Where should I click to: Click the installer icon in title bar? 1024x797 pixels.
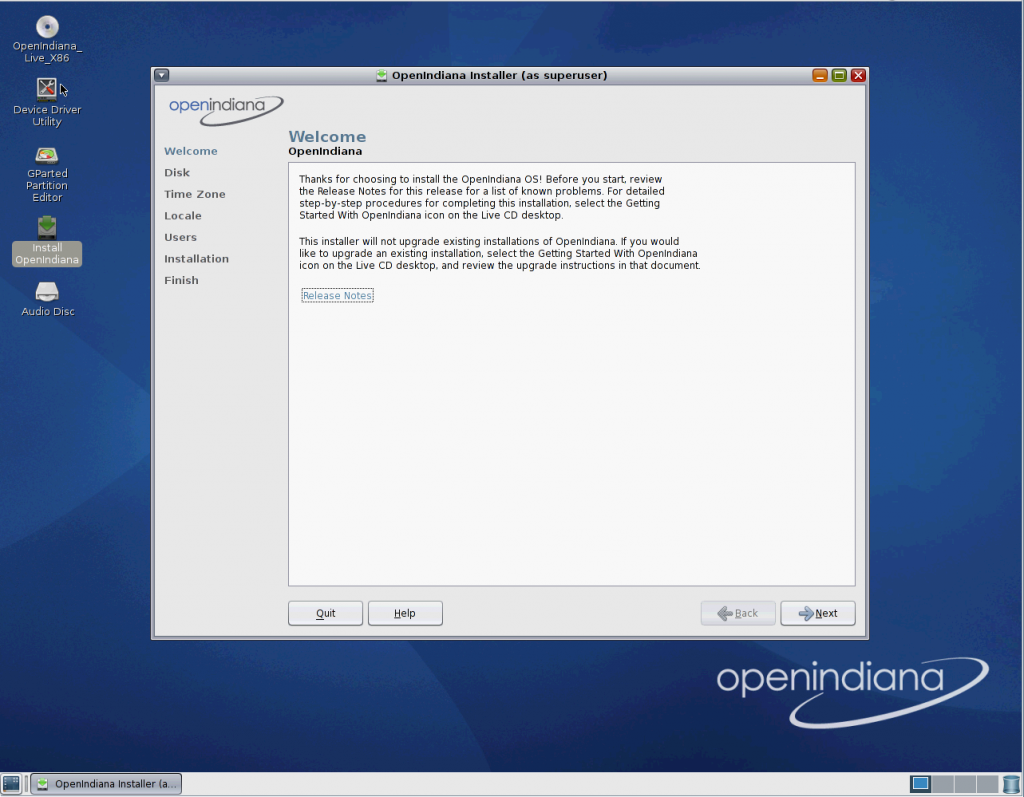pyautogui.click(x=381, y=75)
